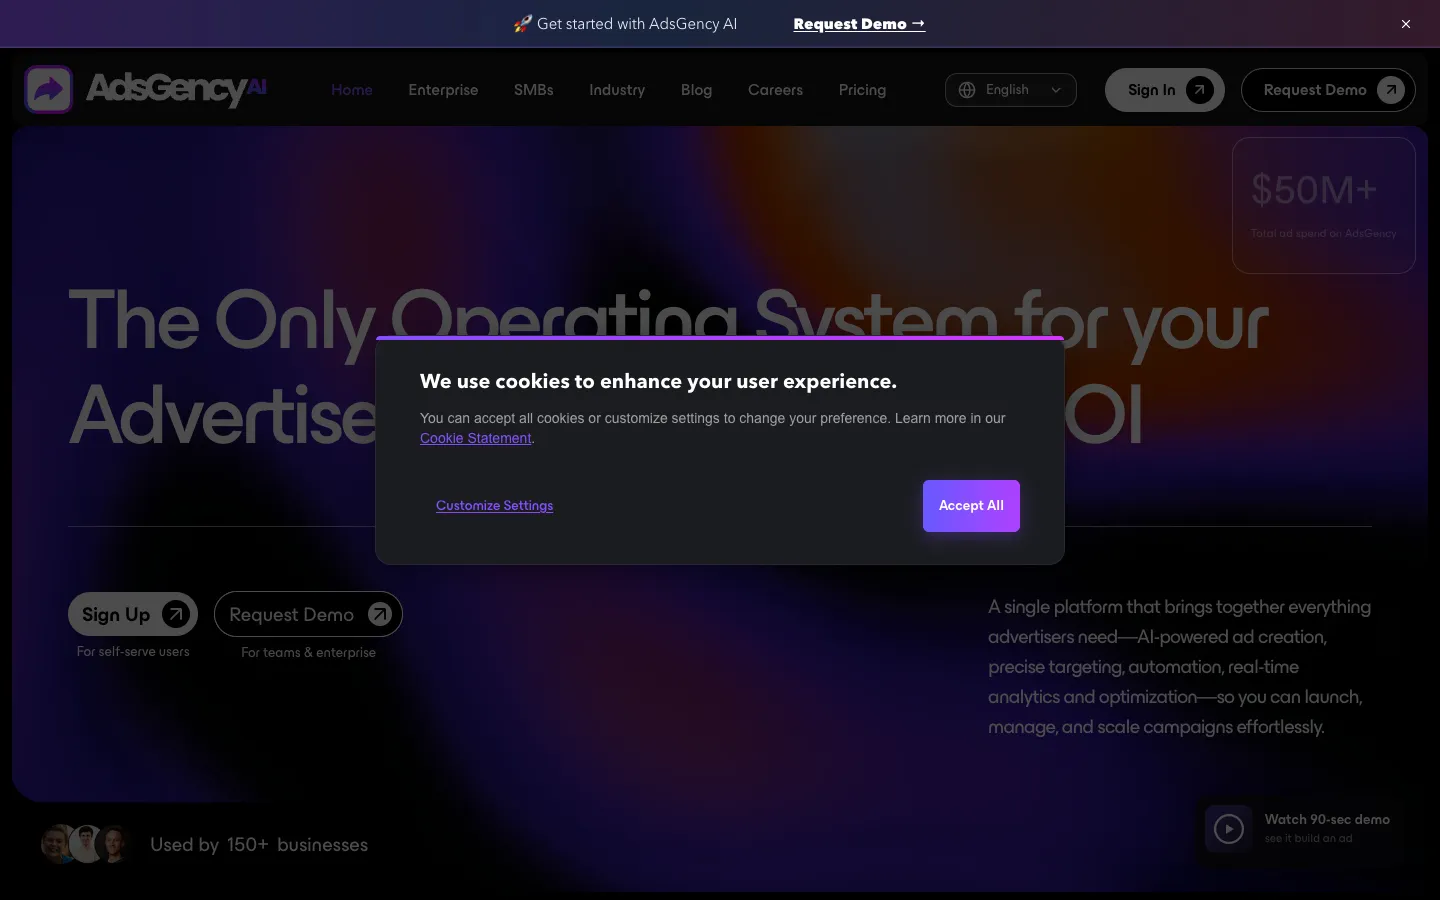Click the hero Request Demo button
This screenshot has width=1440, height=900.
coord(308,614)
